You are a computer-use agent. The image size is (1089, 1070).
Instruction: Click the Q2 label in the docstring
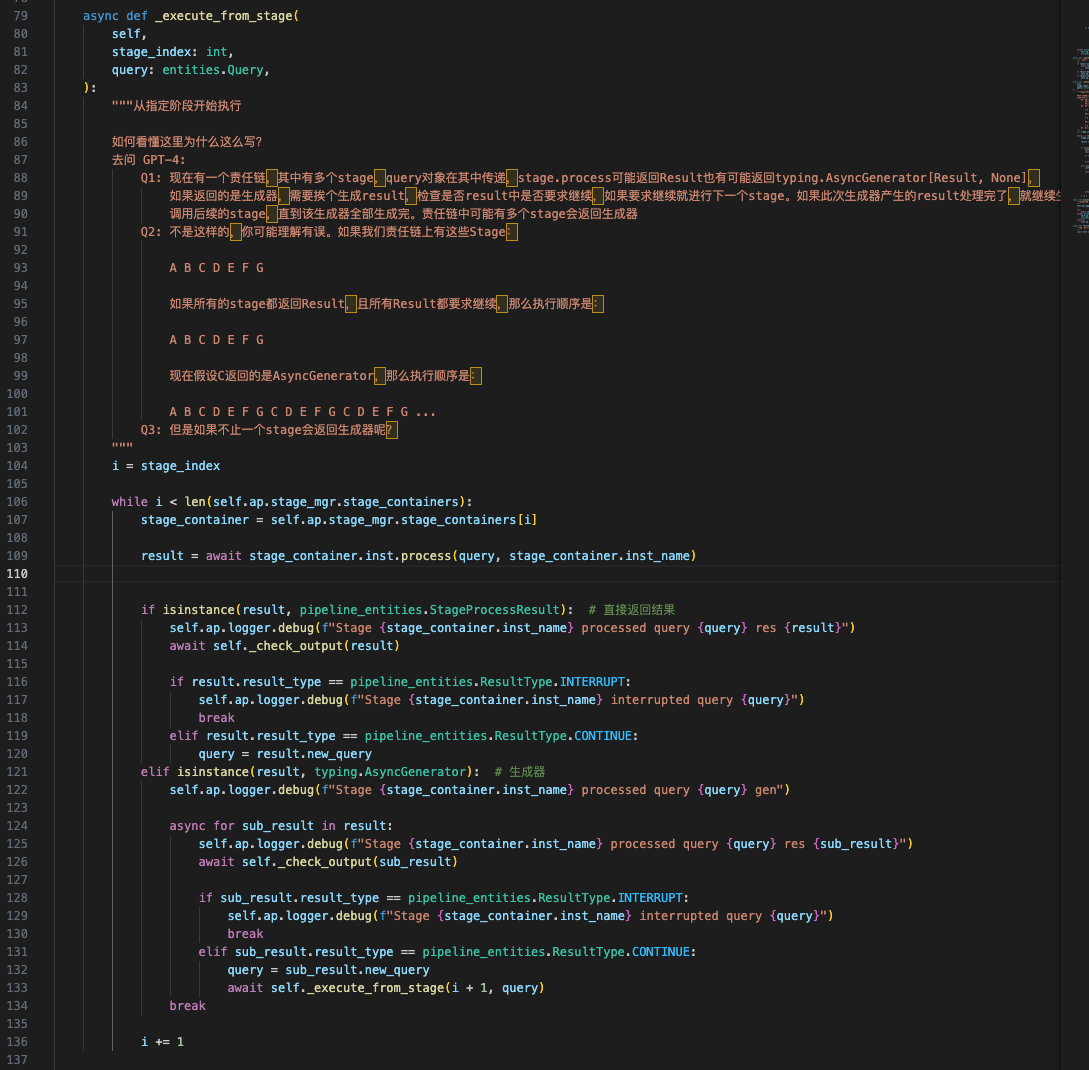151,232
